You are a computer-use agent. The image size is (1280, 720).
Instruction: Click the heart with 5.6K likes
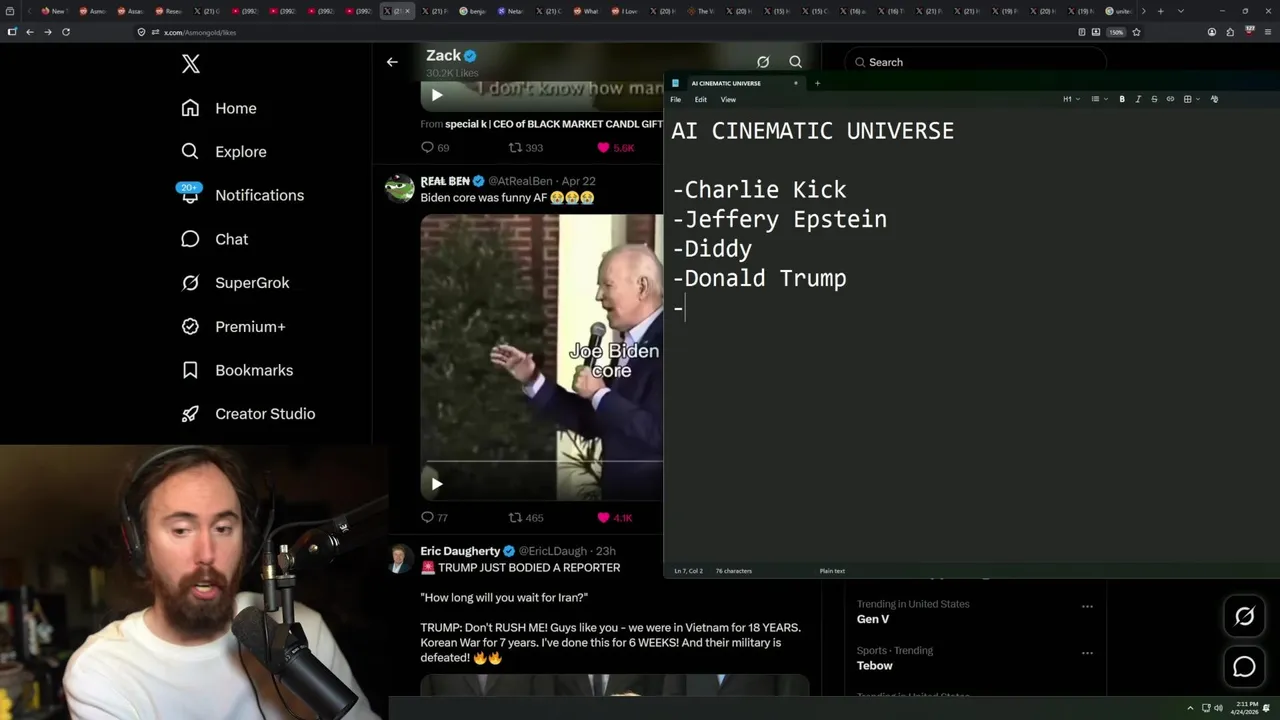(603, 147)
